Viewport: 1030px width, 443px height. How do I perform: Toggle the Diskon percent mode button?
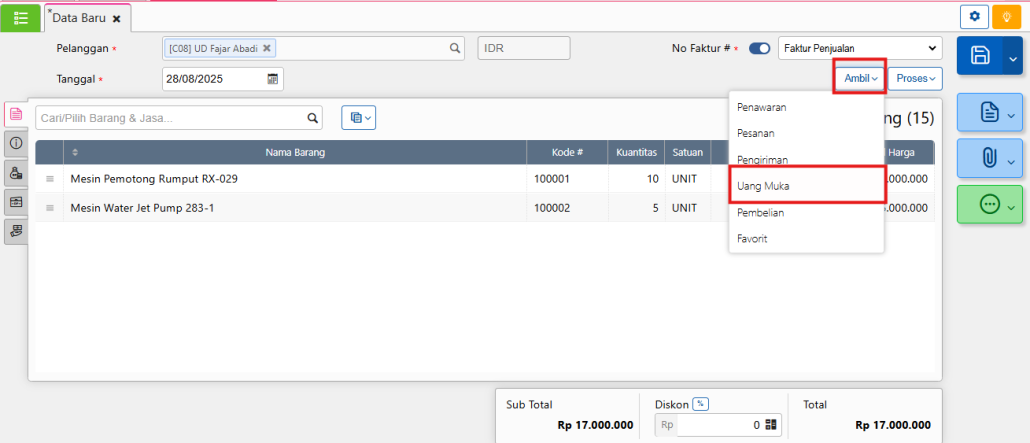click(701, 404)
